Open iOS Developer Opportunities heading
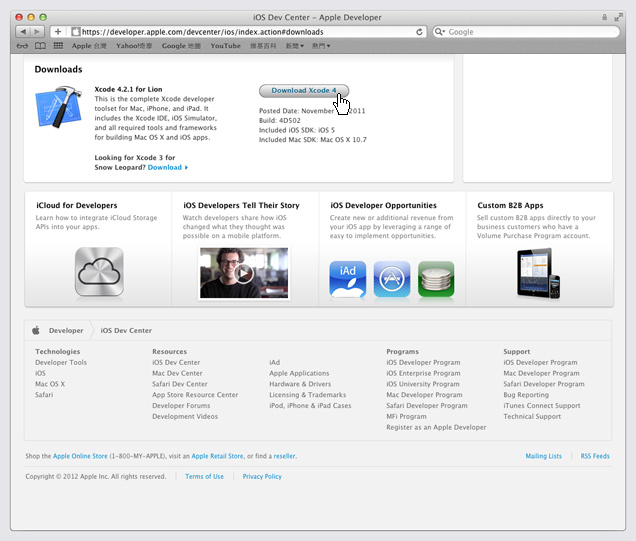The image size is (636, 541). [383, 205]
